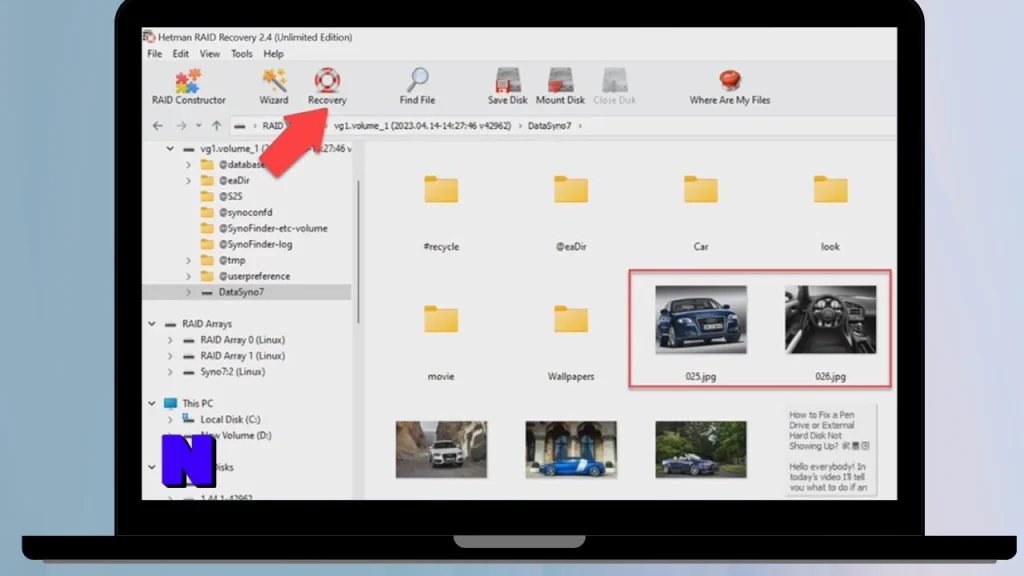Select the text document preview thumbnail
The height and width of the screenshot is (576, 1024).
(x=830, y=451)
